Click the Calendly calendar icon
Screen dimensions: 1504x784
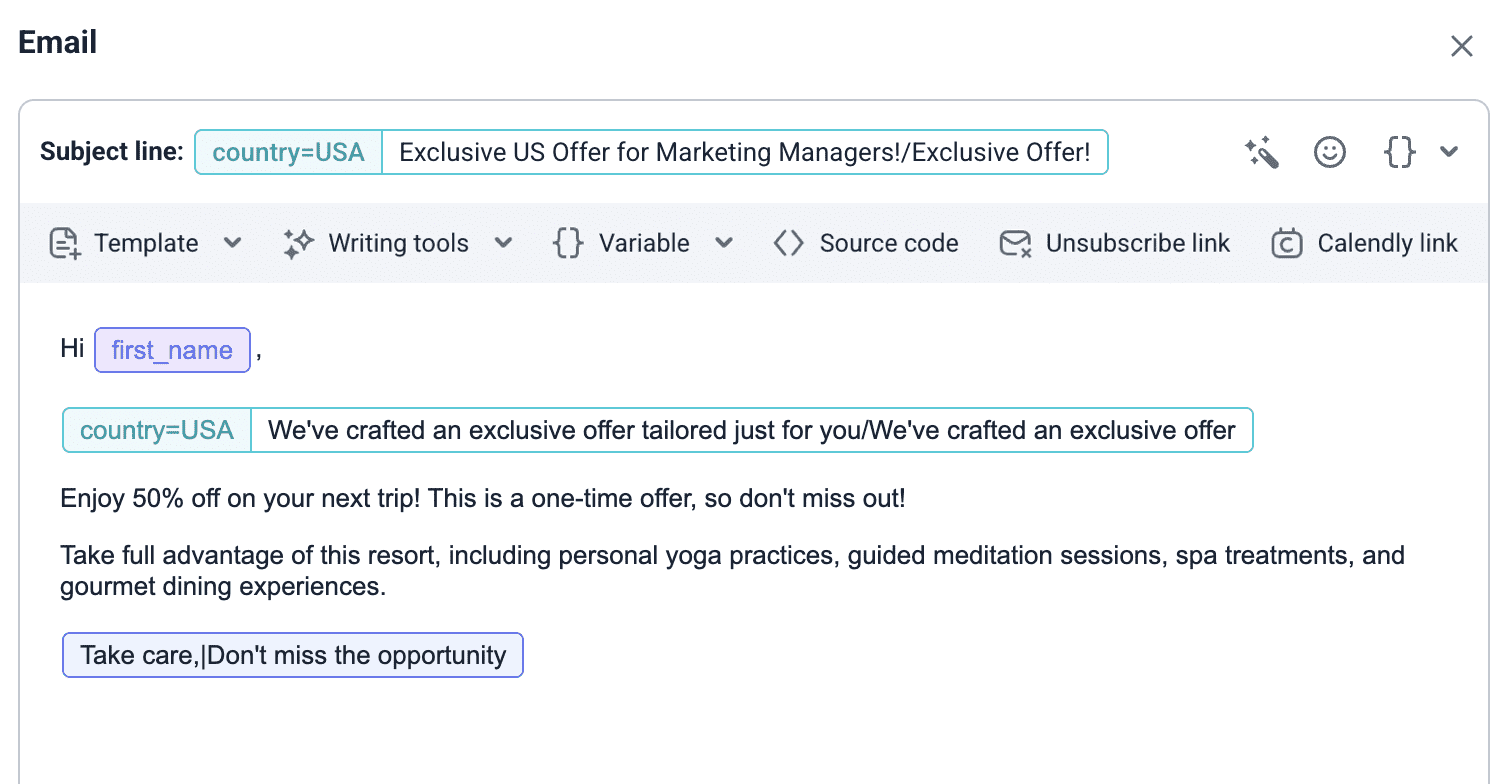[1287, 244]
